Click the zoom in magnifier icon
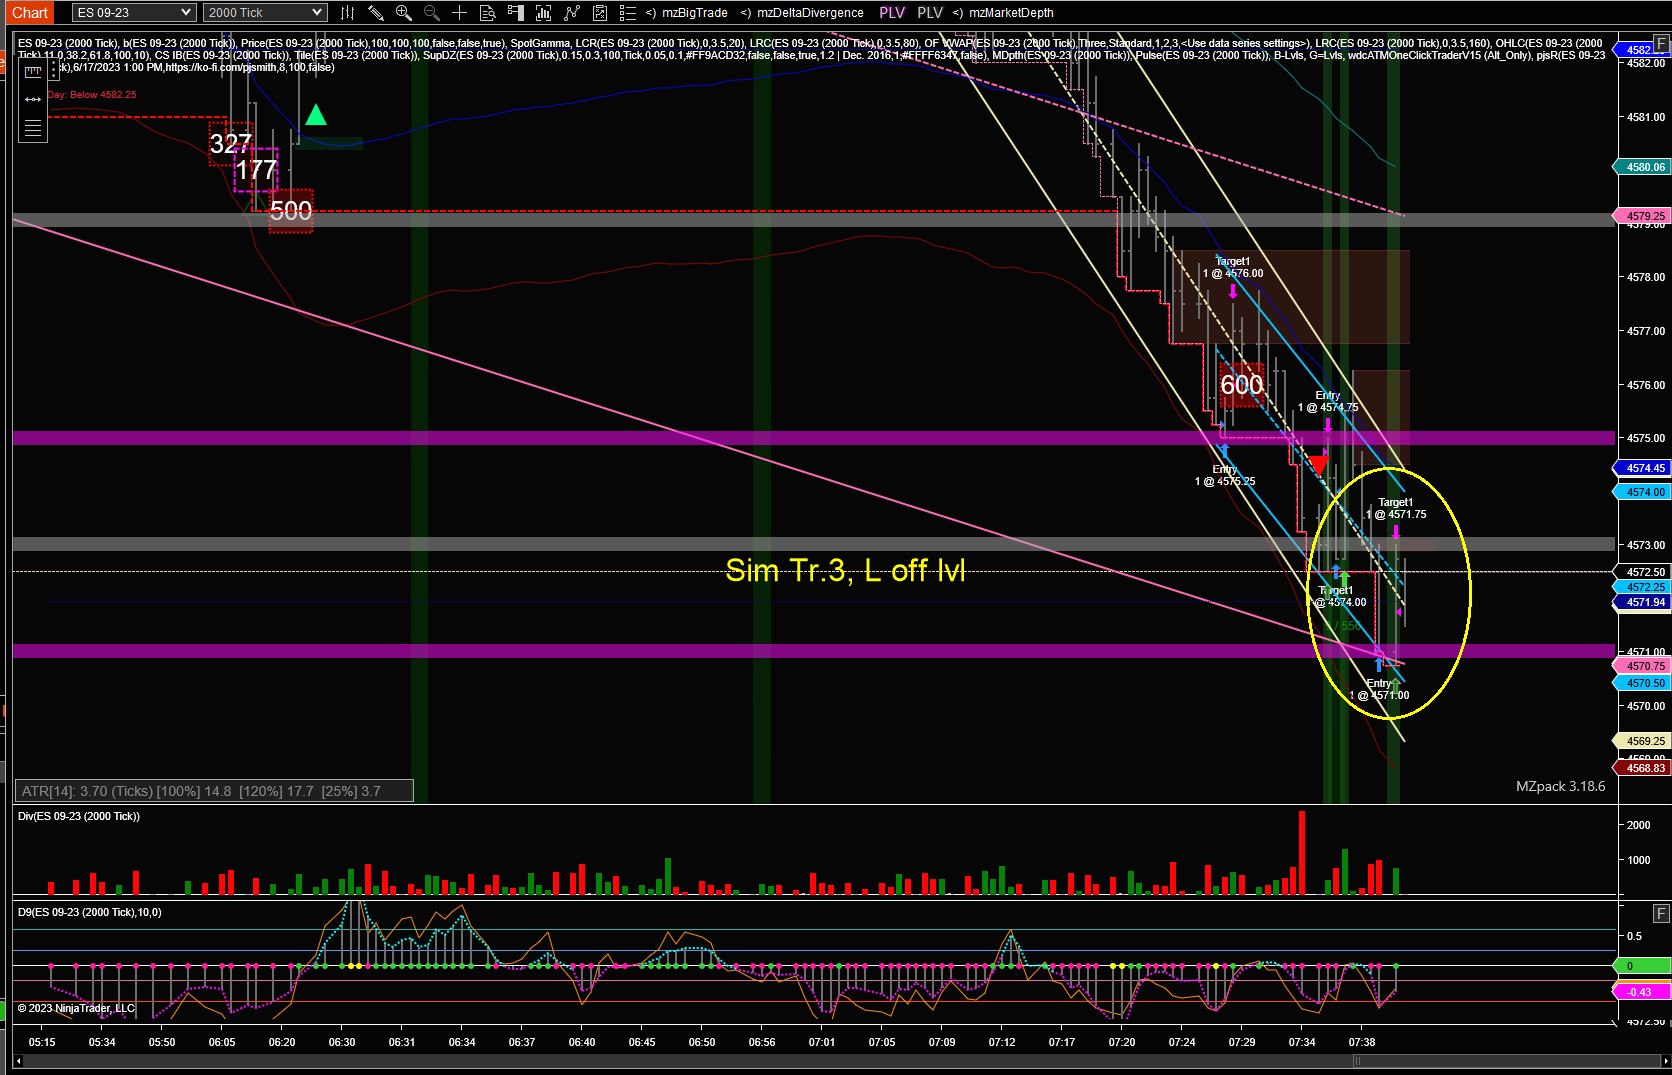 404,13
